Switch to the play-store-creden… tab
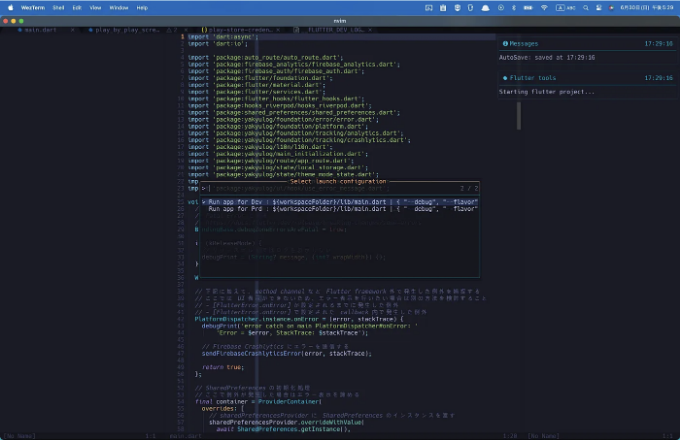The width and height of the screenshot is (680, 440). 240,30
